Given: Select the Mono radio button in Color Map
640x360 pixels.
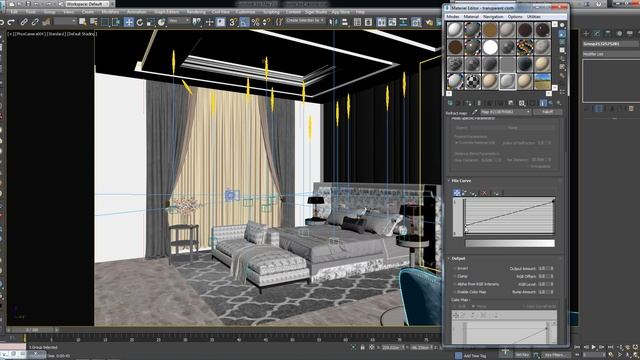Looking at the screenshot, I should [473, 306].
